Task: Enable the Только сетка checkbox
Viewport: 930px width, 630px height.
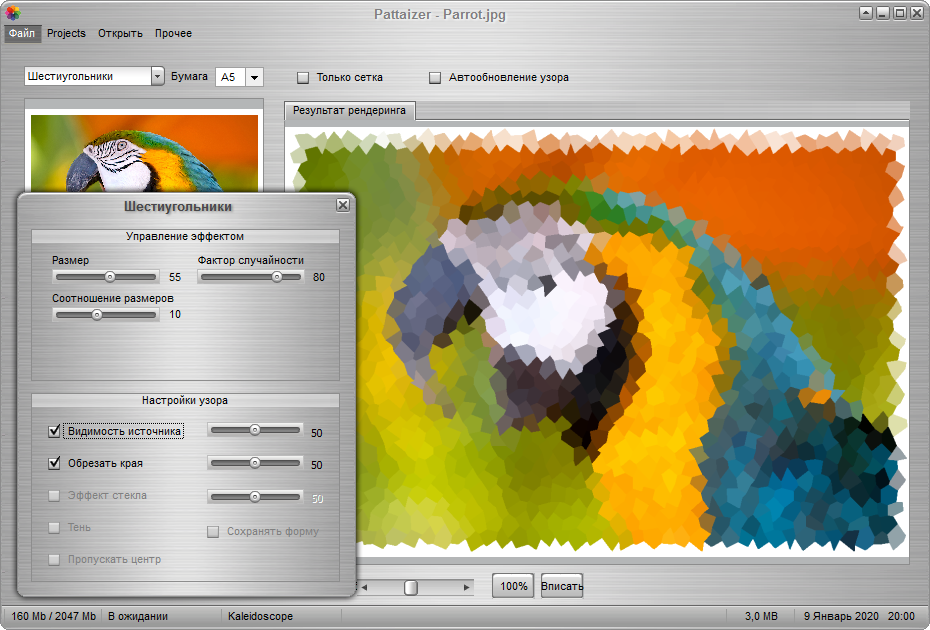Action: (303, 78)
